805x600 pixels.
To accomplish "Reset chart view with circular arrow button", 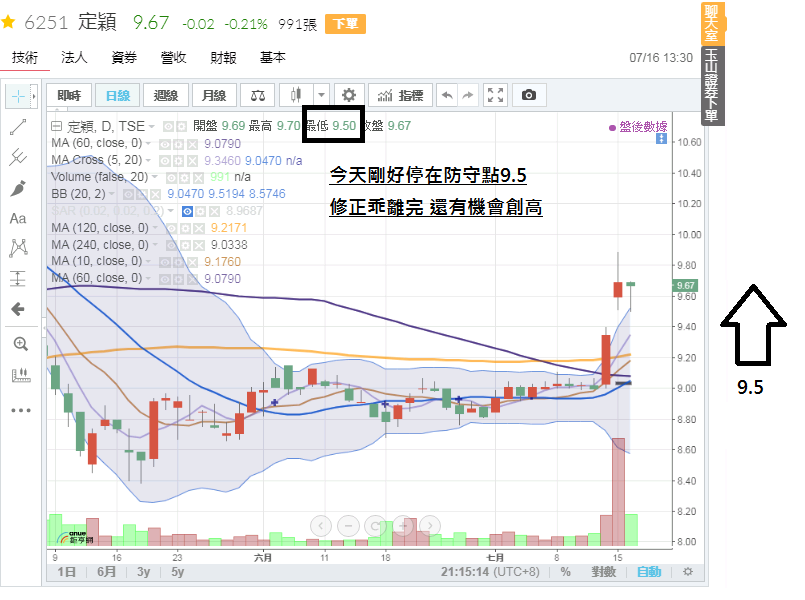I will click(x=375, y=526).
